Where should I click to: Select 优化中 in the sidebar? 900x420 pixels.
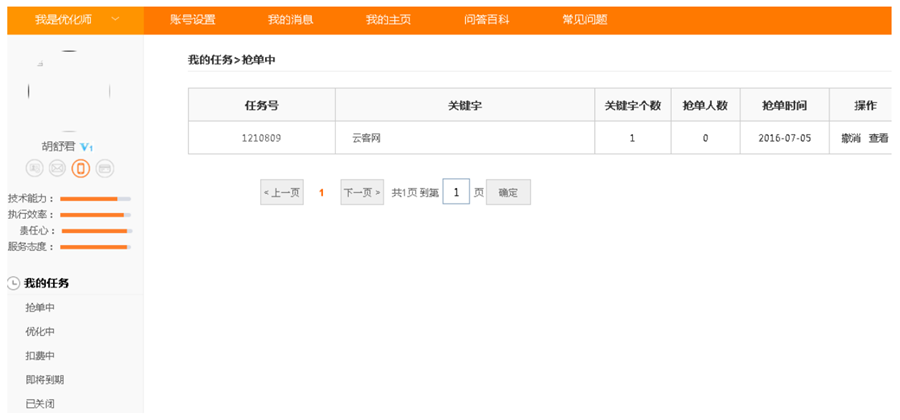point(40,331)
